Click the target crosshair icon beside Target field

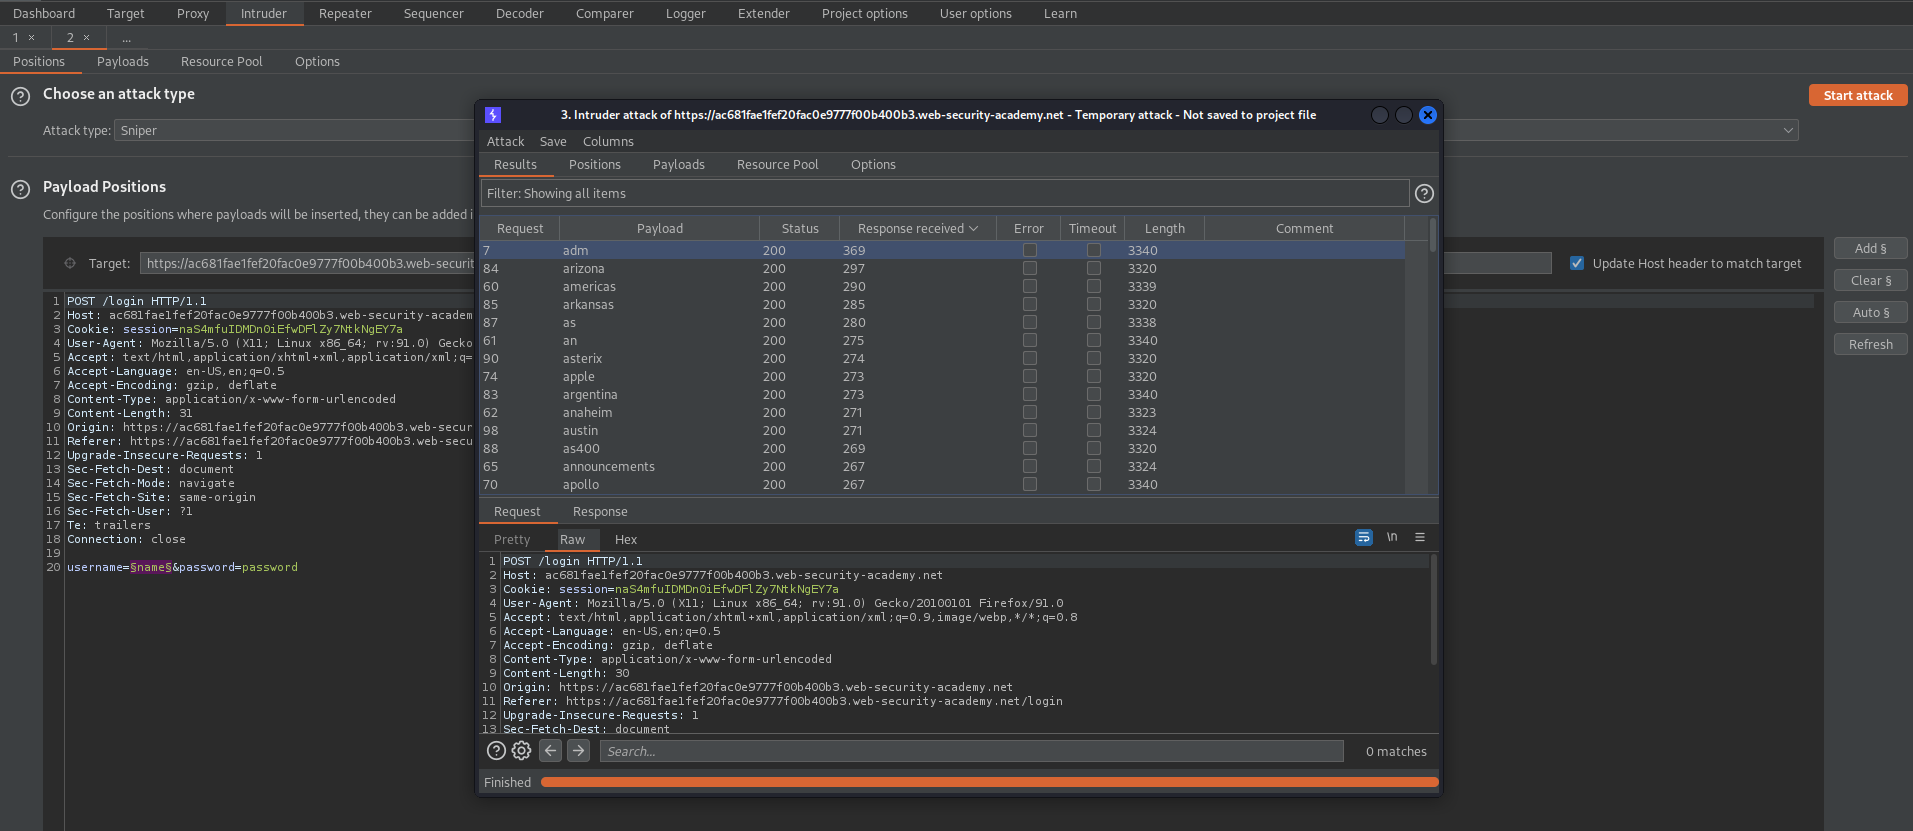[70, 263]
